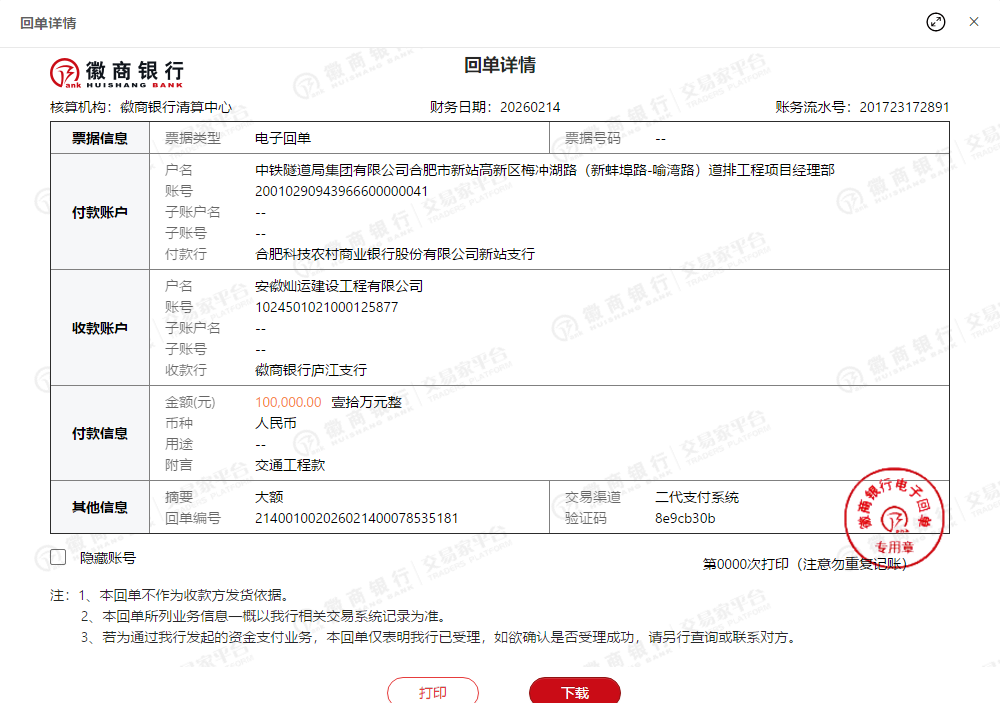The width and height of the screenshot is (1000, 703).
Task: Click the fullscreen expand icon
Action: pyautogui.click(x=936, y=22)
